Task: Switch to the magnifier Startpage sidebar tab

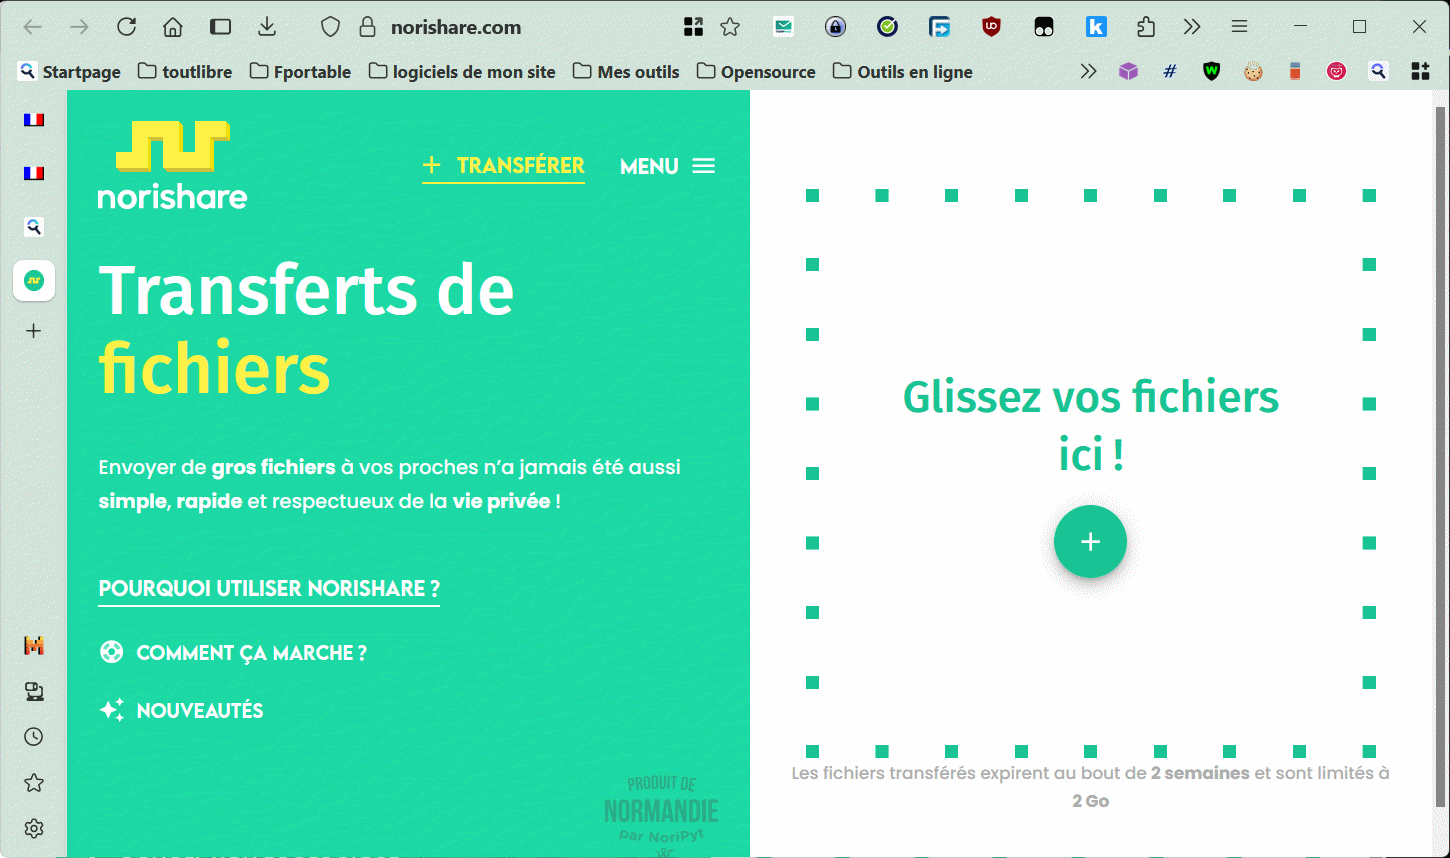Action: [34, 227]
